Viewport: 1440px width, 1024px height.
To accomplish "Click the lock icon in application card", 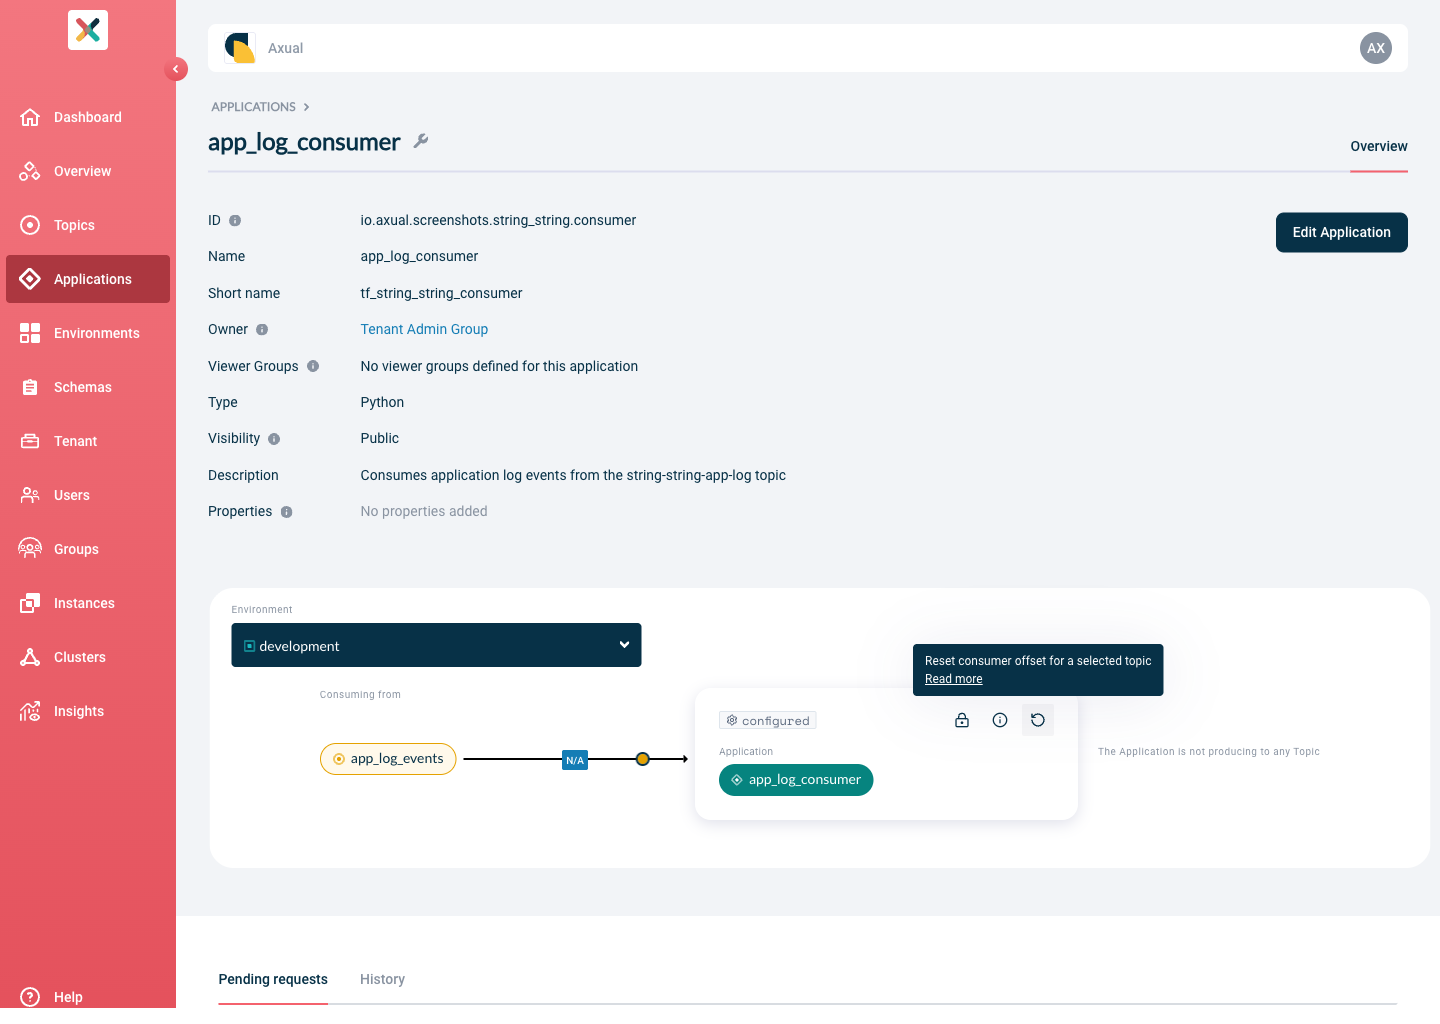I will [962, 720].
